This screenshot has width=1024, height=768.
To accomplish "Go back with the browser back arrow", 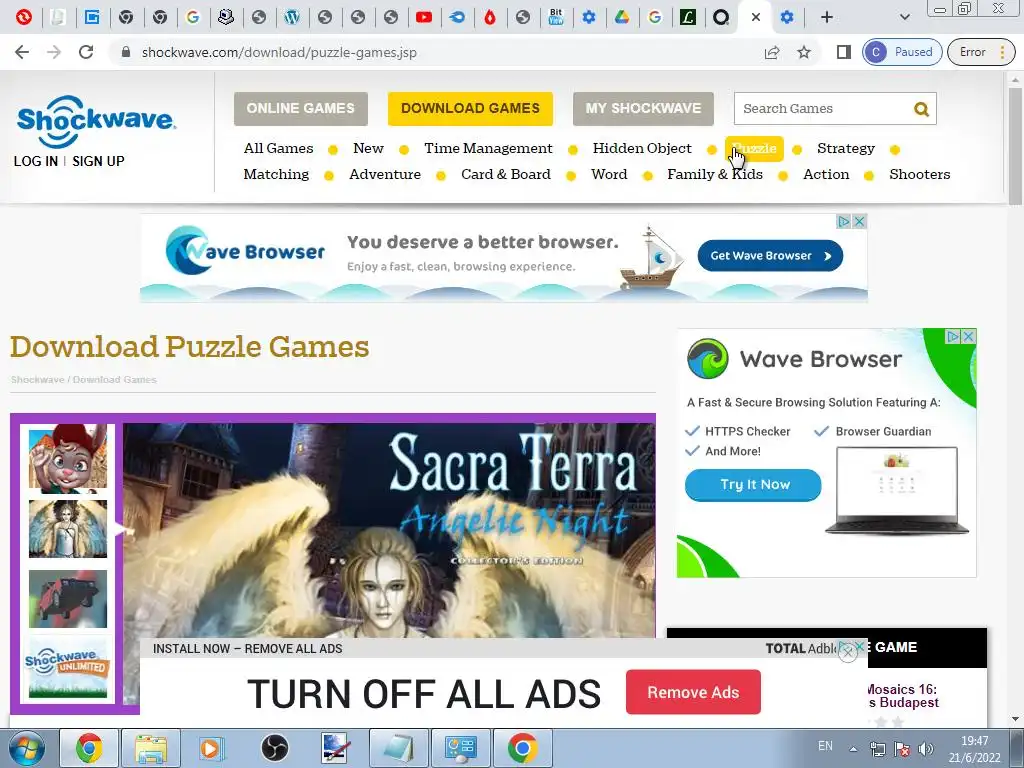I will point(22,52).
